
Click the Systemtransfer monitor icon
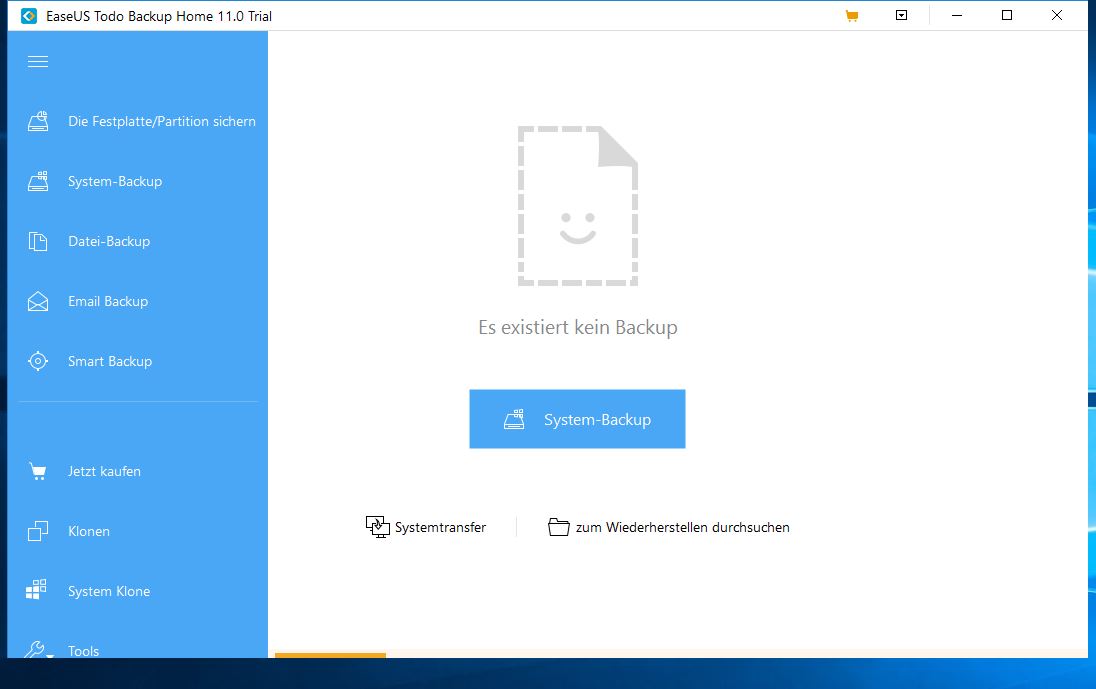[377, 527]
